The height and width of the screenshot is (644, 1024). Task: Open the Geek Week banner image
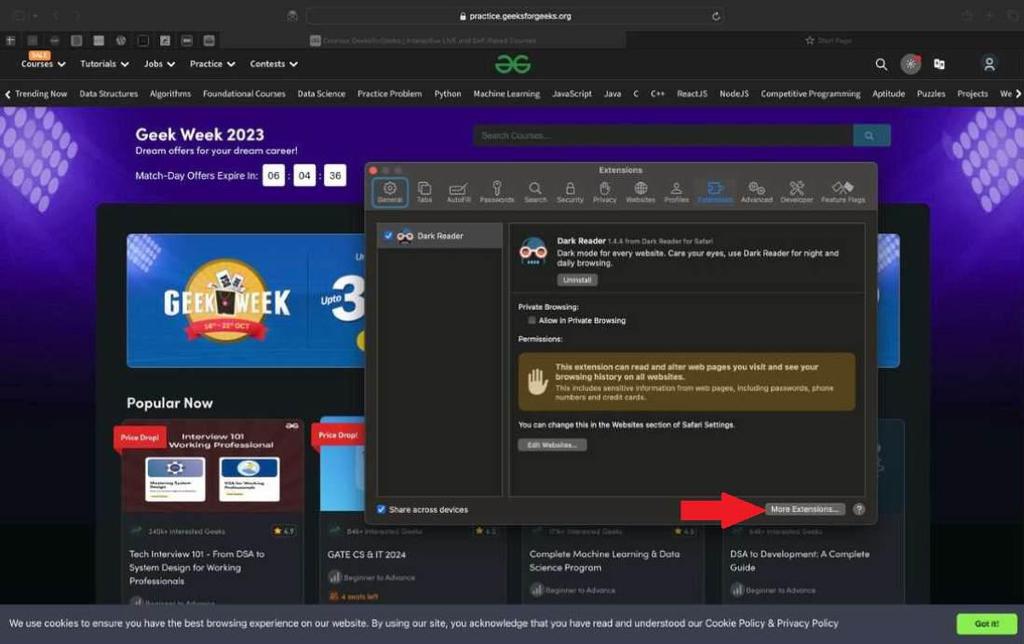(x=246, y=300)
